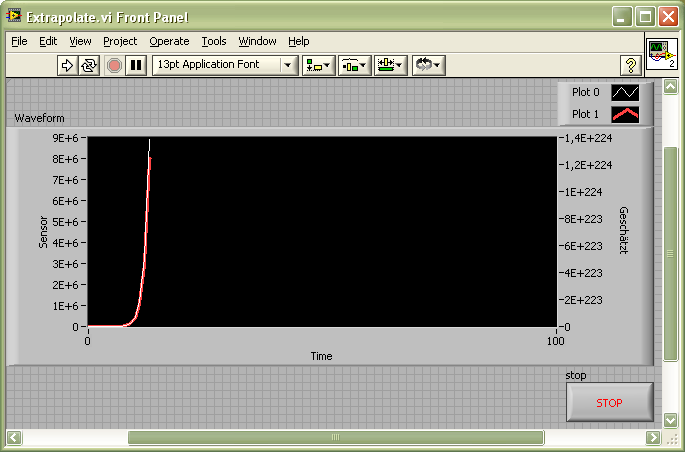This screenshot has height=452, width=685.
Task: Click the vertical scrollbar down arrow
Action: tap(671, 420)
